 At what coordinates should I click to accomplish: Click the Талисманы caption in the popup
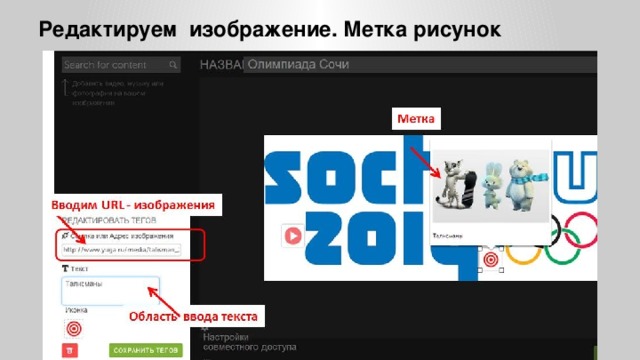pyautogui.click(x=447, y=236)
